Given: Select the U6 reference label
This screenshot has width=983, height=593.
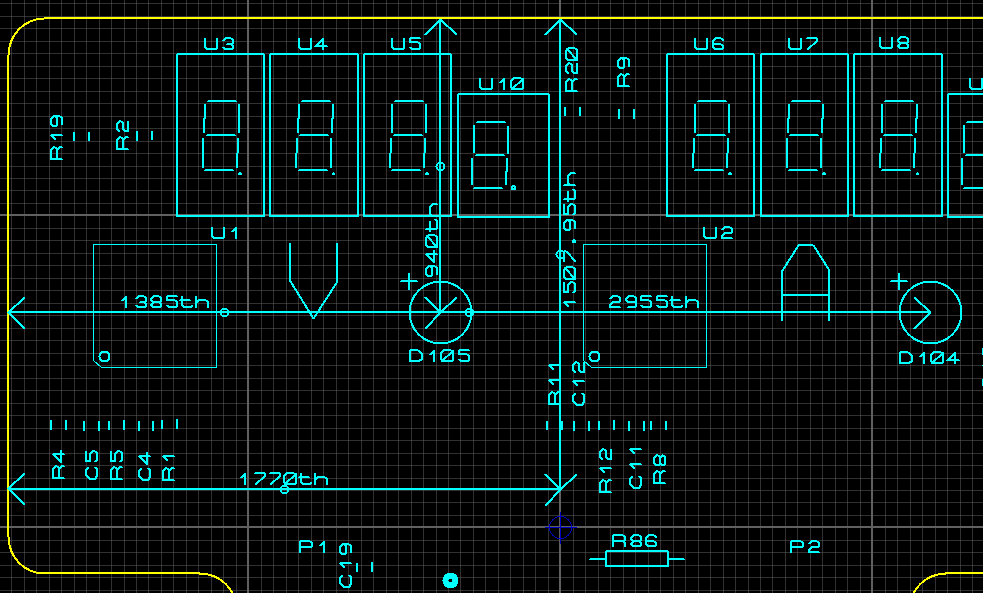Looking at the screenshot, I should [709, 44].
